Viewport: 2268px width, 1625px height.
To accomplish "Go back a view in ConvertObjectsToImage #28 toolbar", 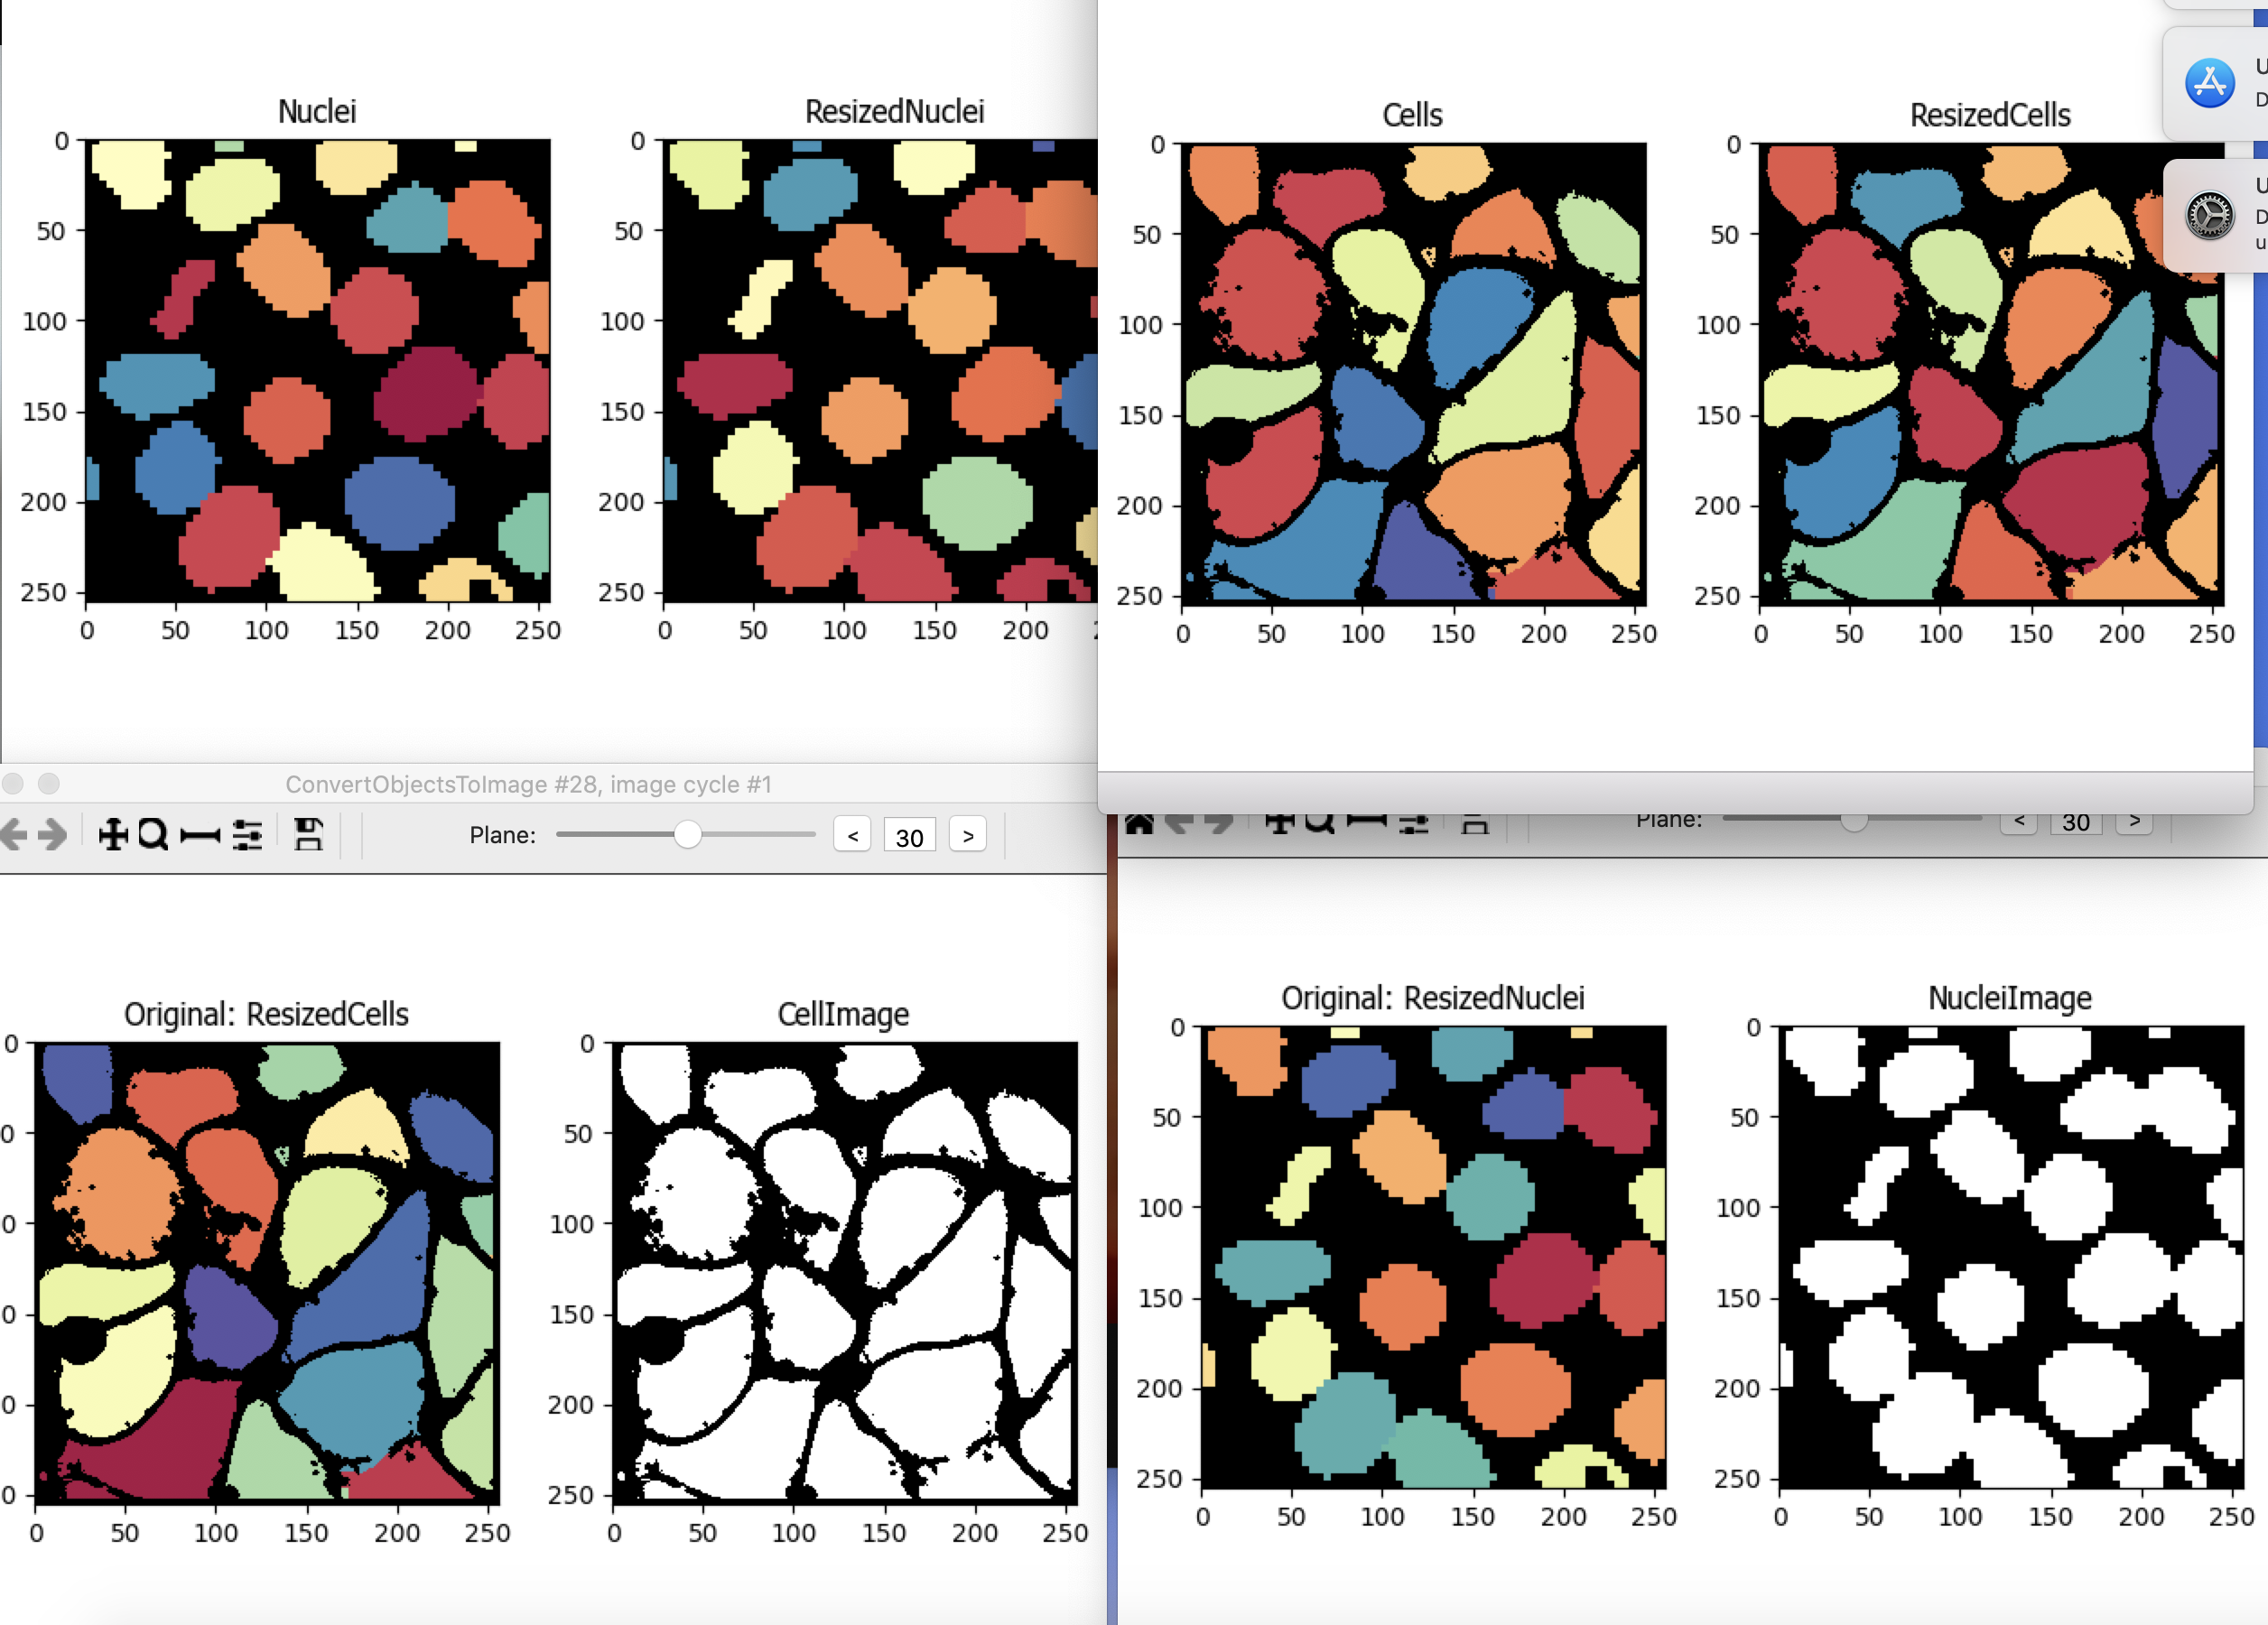I will pyautogui.click(x=13, y=834).
